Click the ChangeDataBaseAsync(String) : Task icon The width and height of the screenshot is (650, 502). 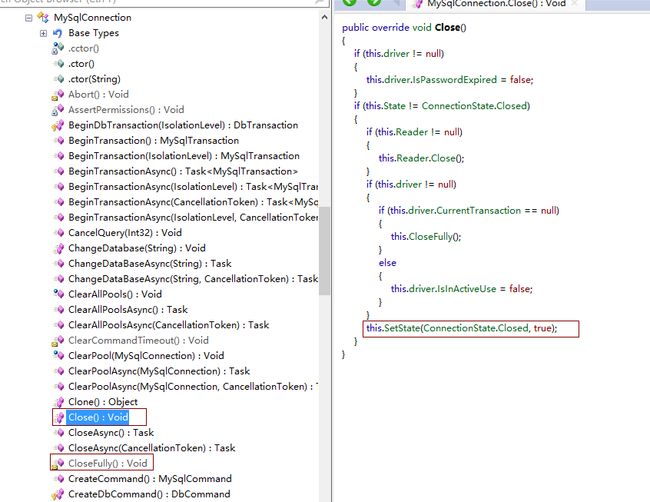coord(59,264)
